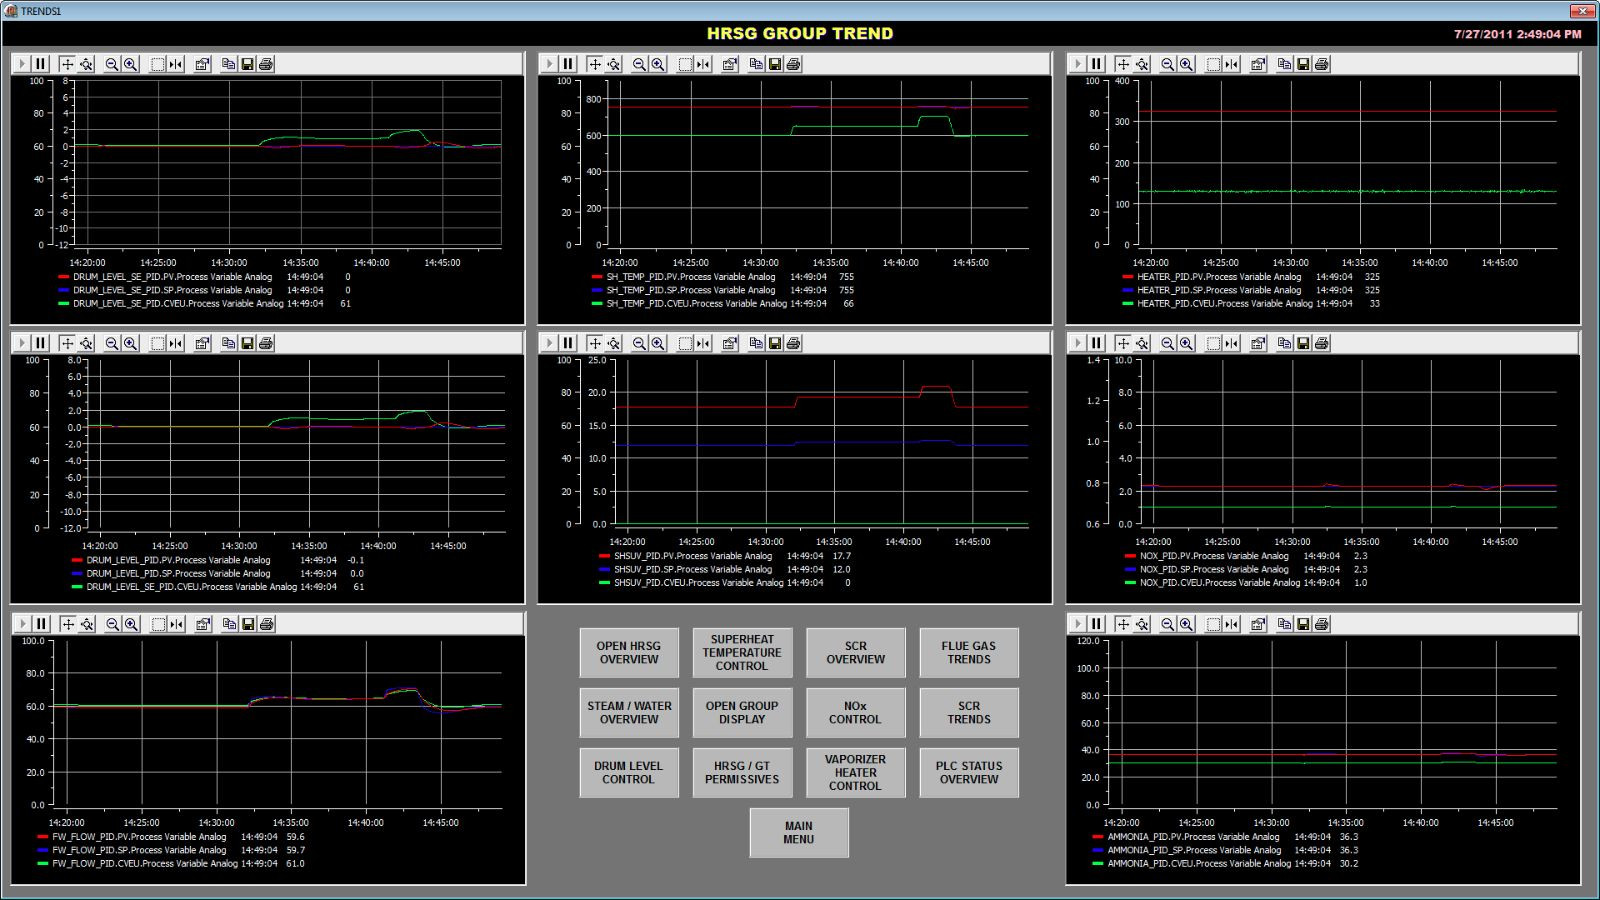Viewport: 1600px width, 900px height.
Task: Open properties of the SH_TEMP trend
Action: click(730, 64)
